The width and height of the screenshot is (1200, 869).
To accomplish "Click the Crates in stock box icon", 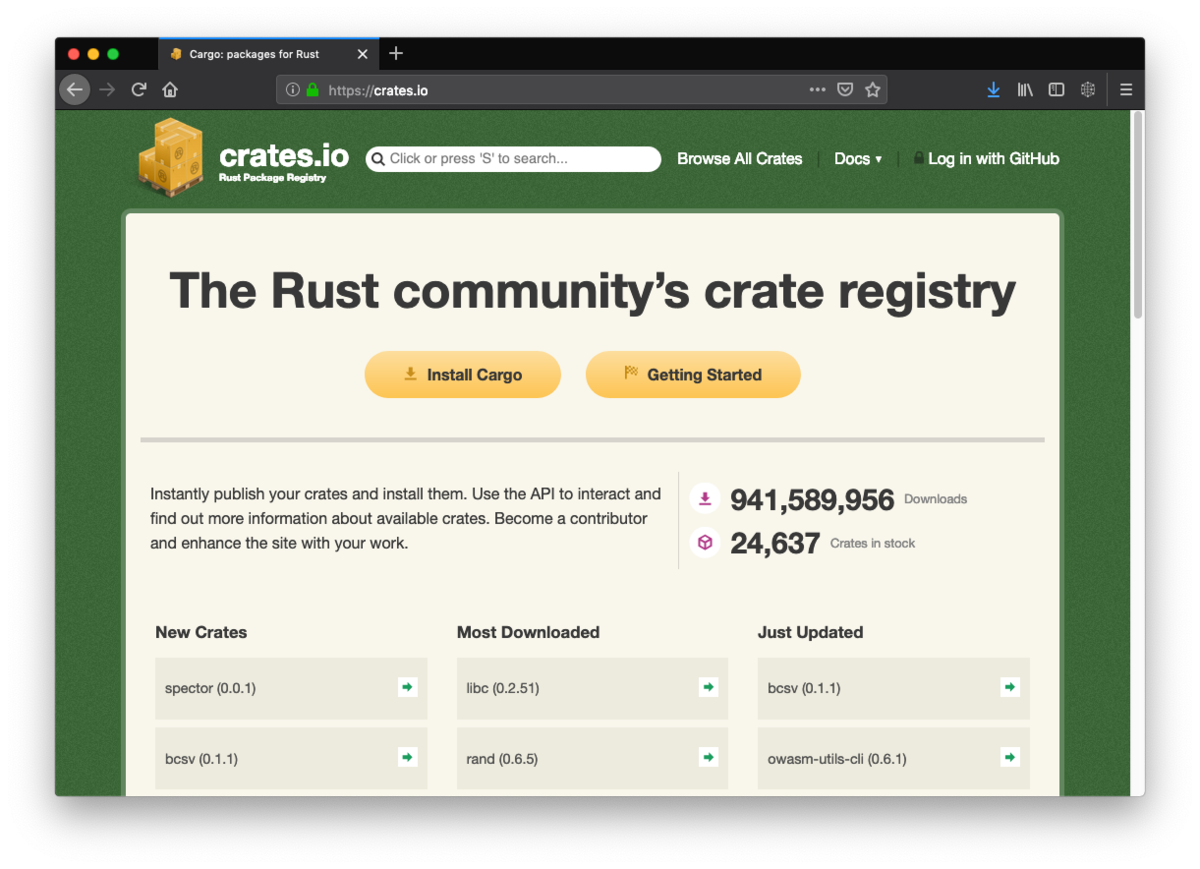I will [705, 542].
